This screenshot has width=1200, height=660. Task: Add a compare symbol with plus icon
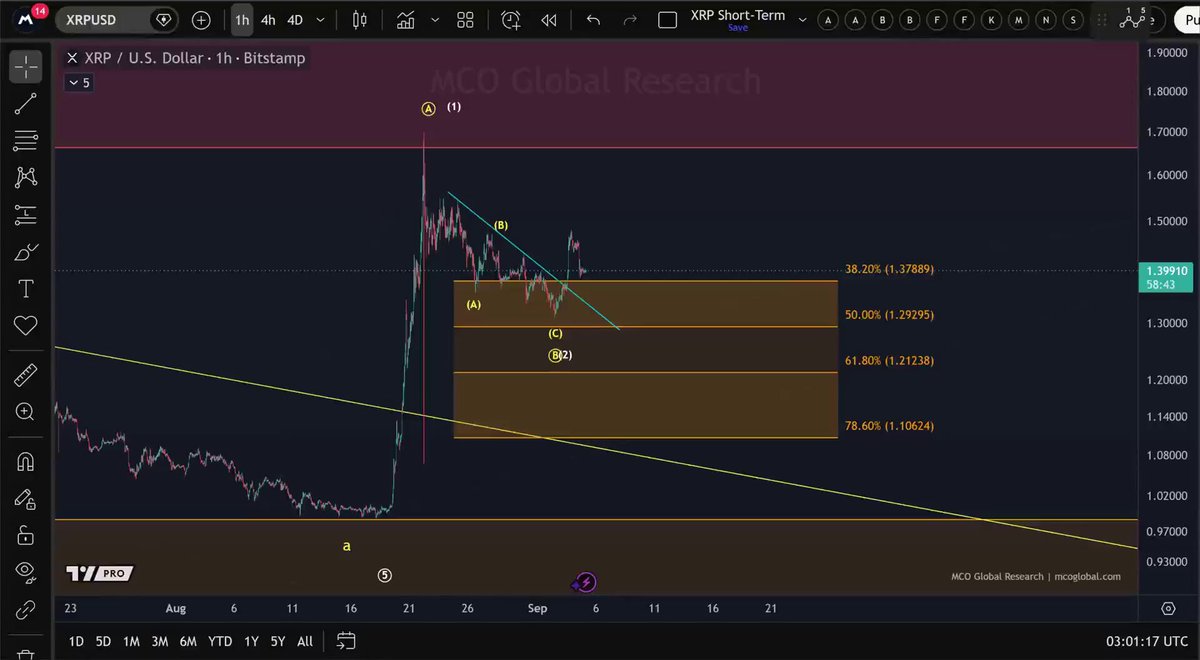pyautogui.click(x=201, y=20)
